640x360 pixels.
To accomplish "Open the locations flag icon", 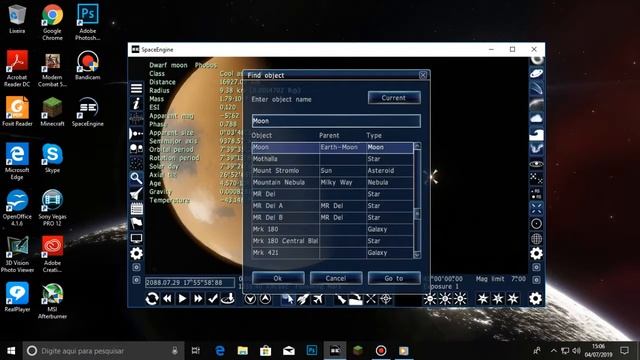I will pyautogui.click(x=136, y=223).
